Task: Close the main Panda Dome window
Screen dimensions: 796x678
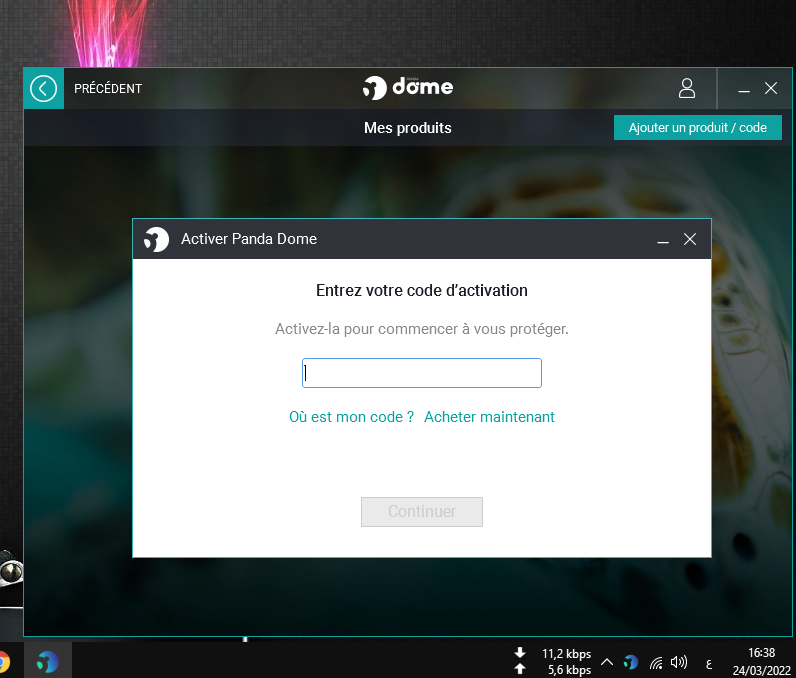Action: pyautogui.click(x=771, y=88)
